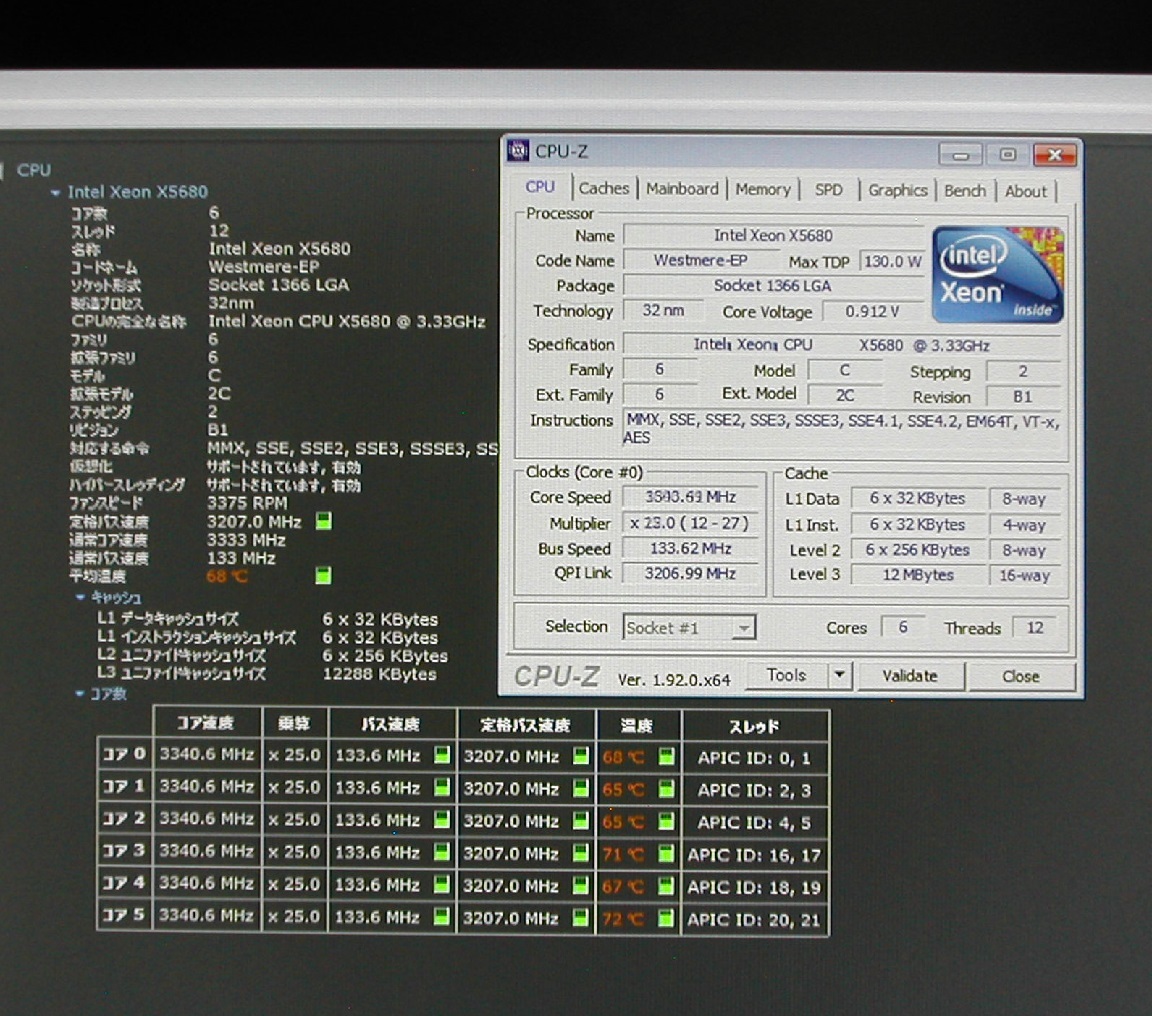The image size is (1152, 1016).
Task: Click the Max TDP value 130.0 W
Action: coord(892,262)
